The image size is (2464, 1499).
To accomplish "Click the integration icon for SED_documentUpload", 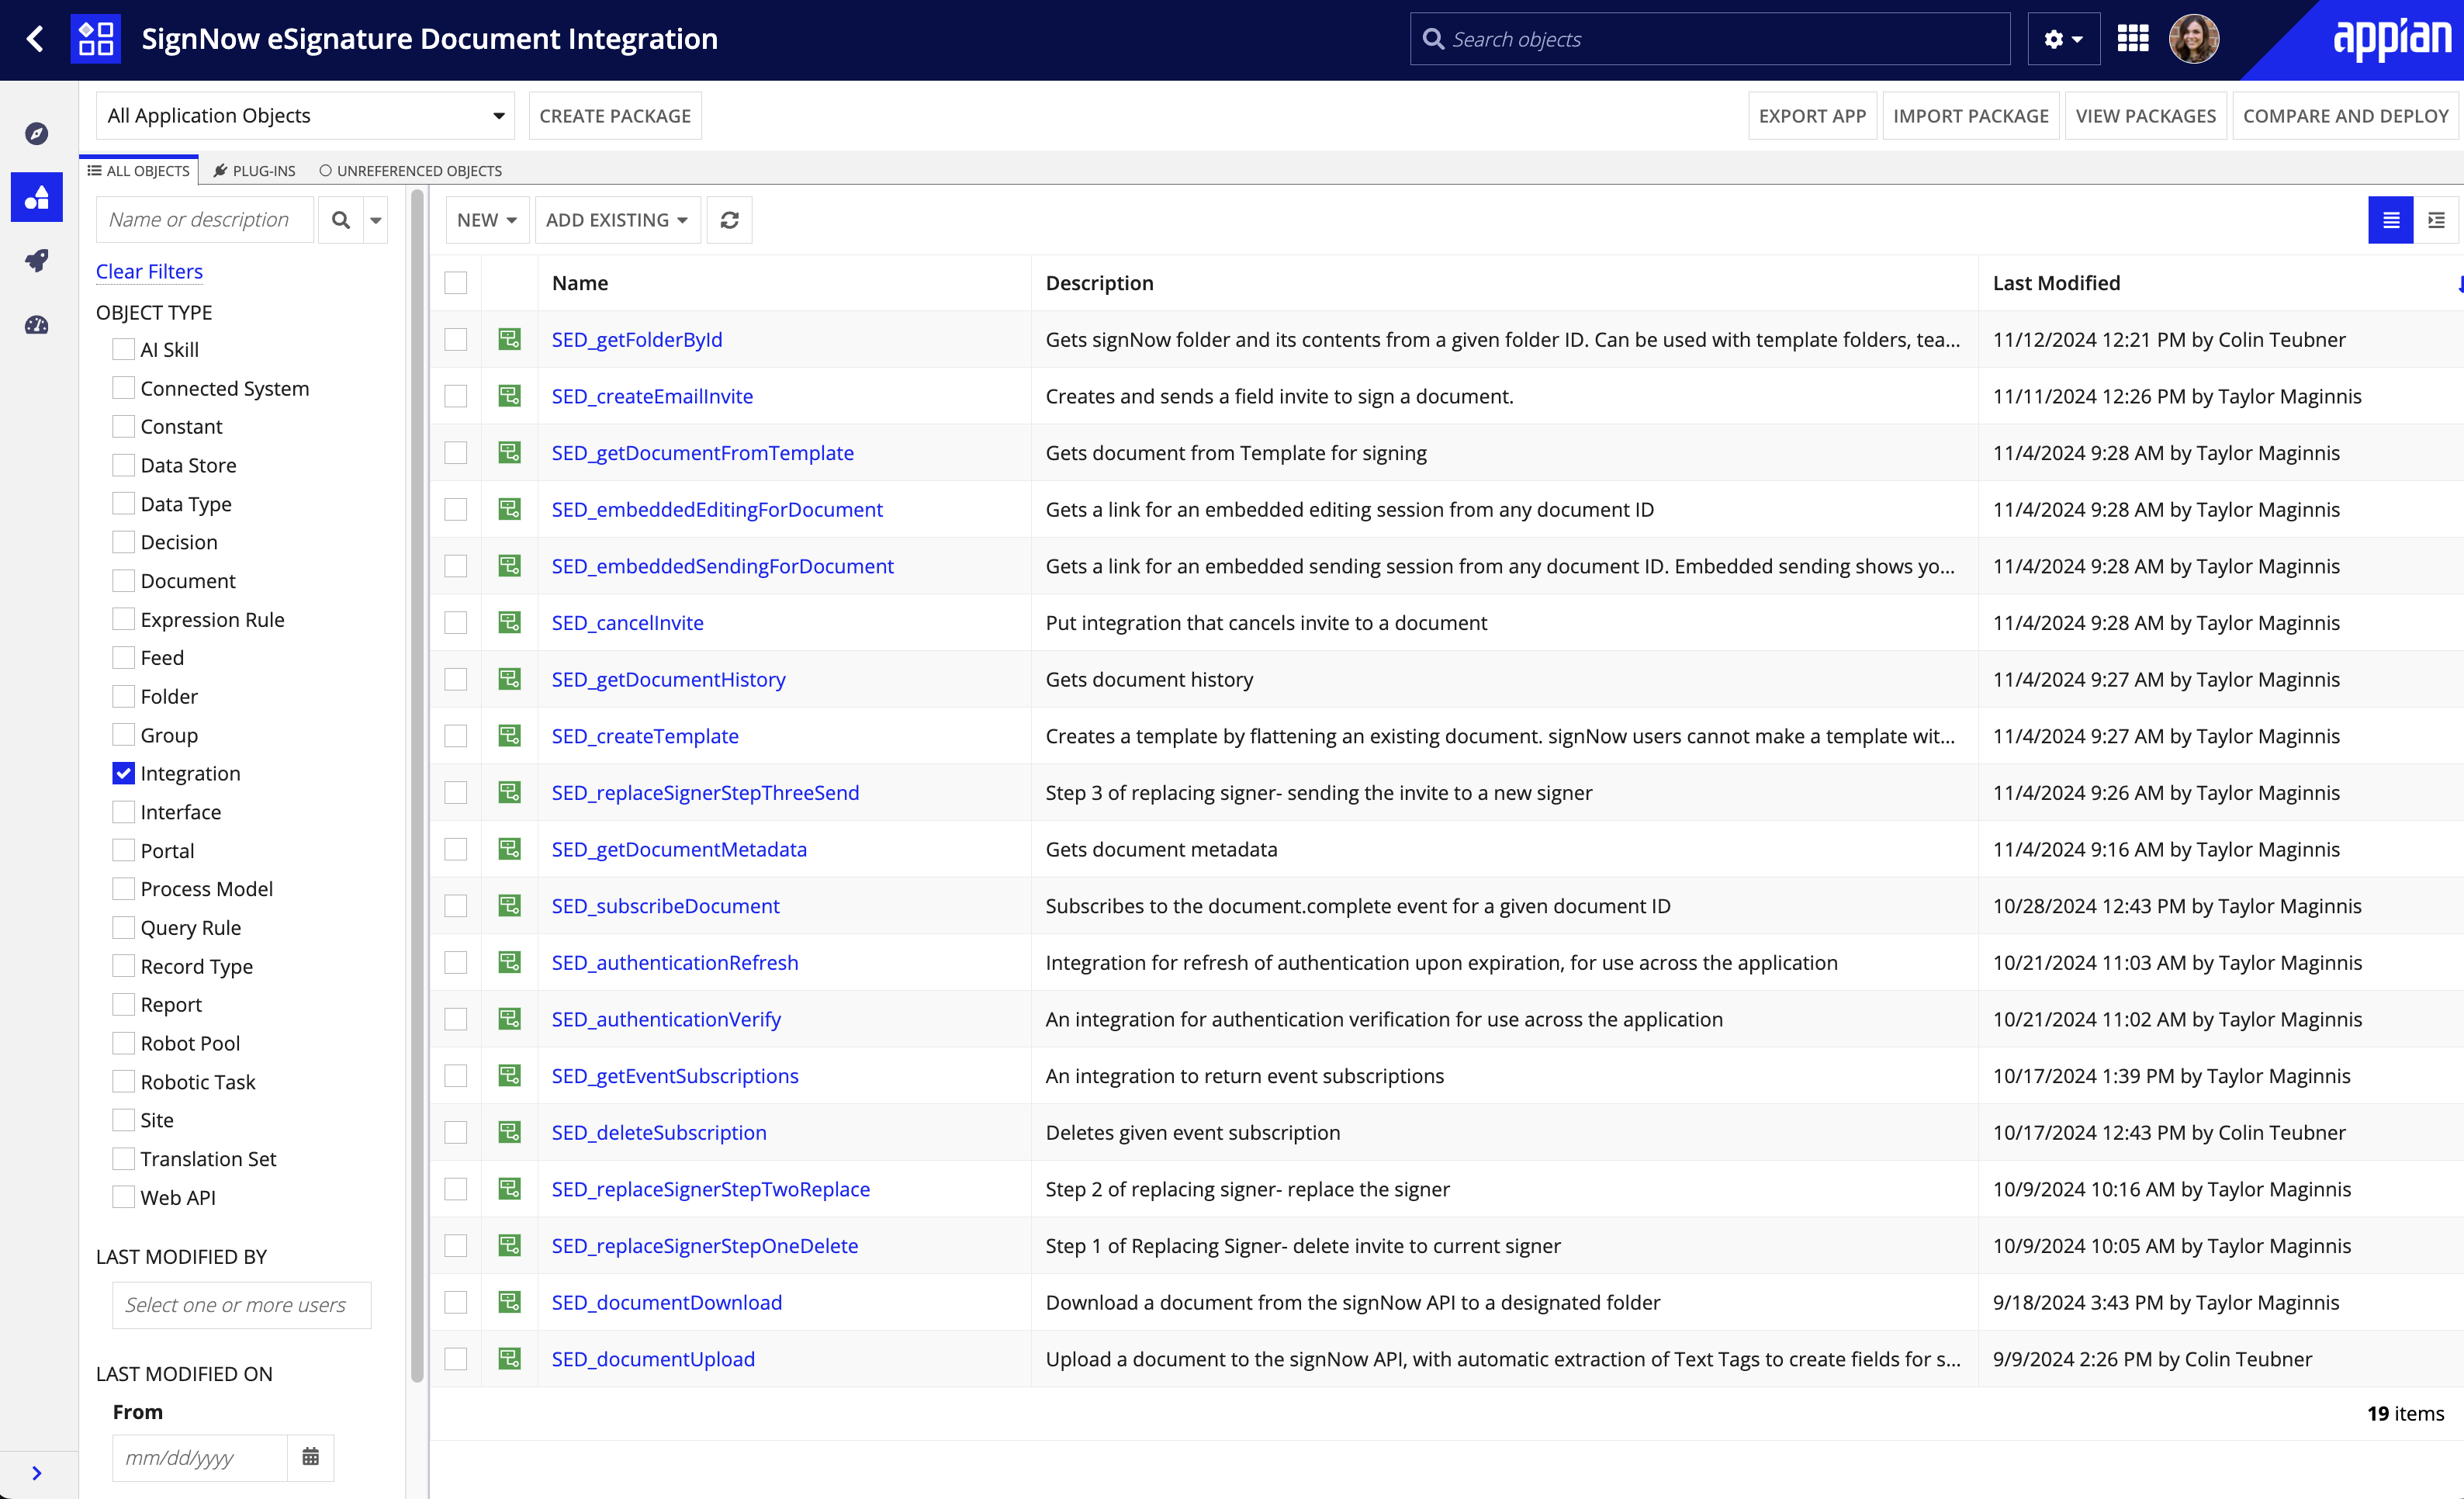I will tap(509, 1359).
